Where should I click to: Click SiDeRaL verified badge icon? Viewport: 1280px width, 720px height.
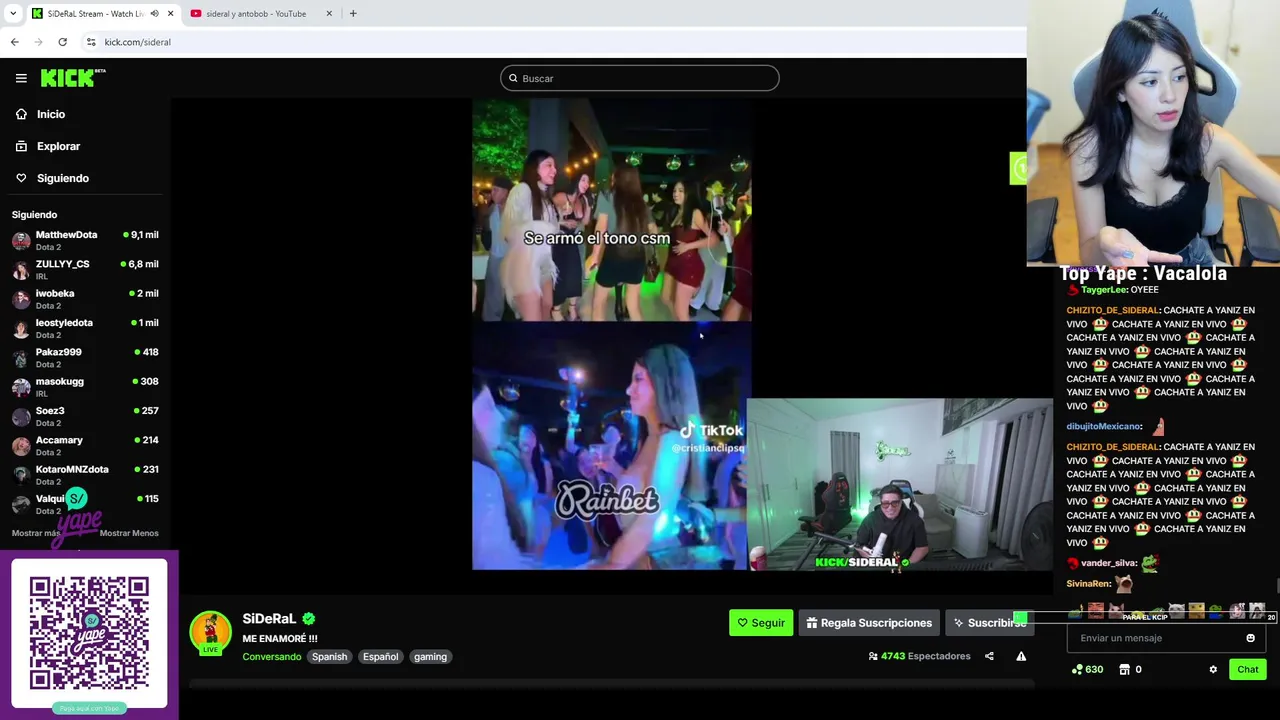[309, 619]
